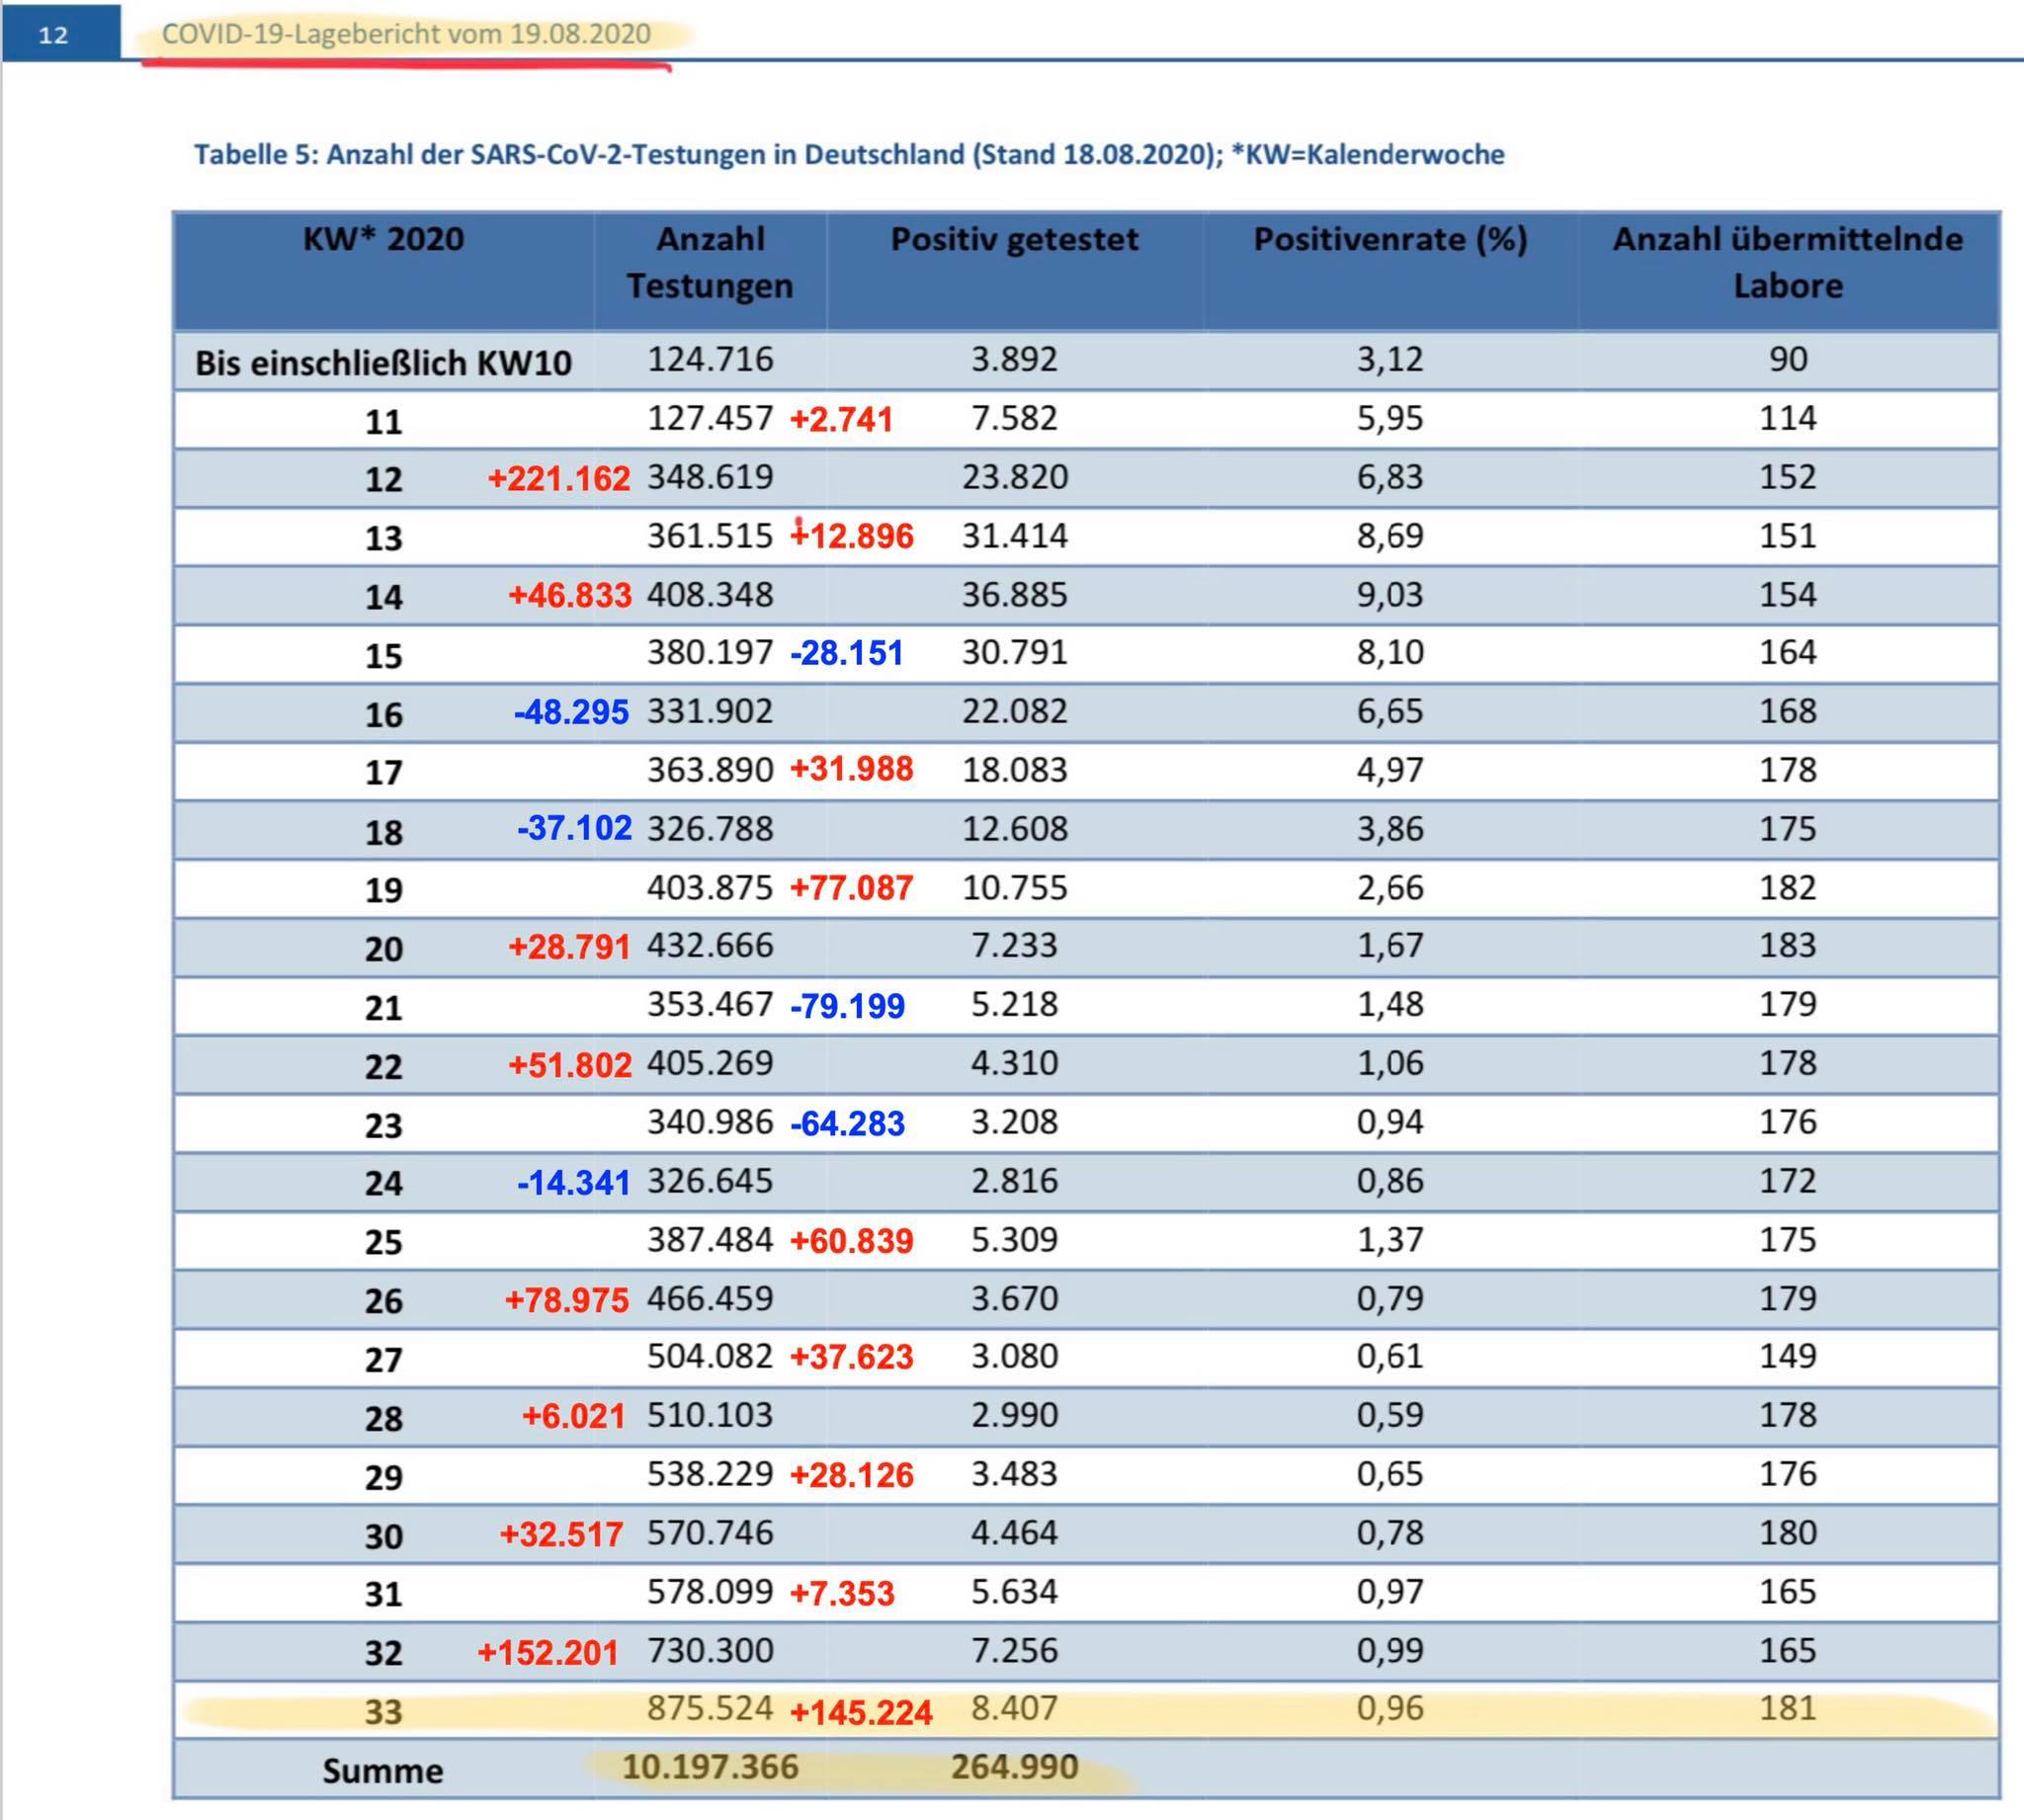Click lab count 183 in week 20
The height and width of the screenshot is (1820, 2024).
pos(1787,946)
